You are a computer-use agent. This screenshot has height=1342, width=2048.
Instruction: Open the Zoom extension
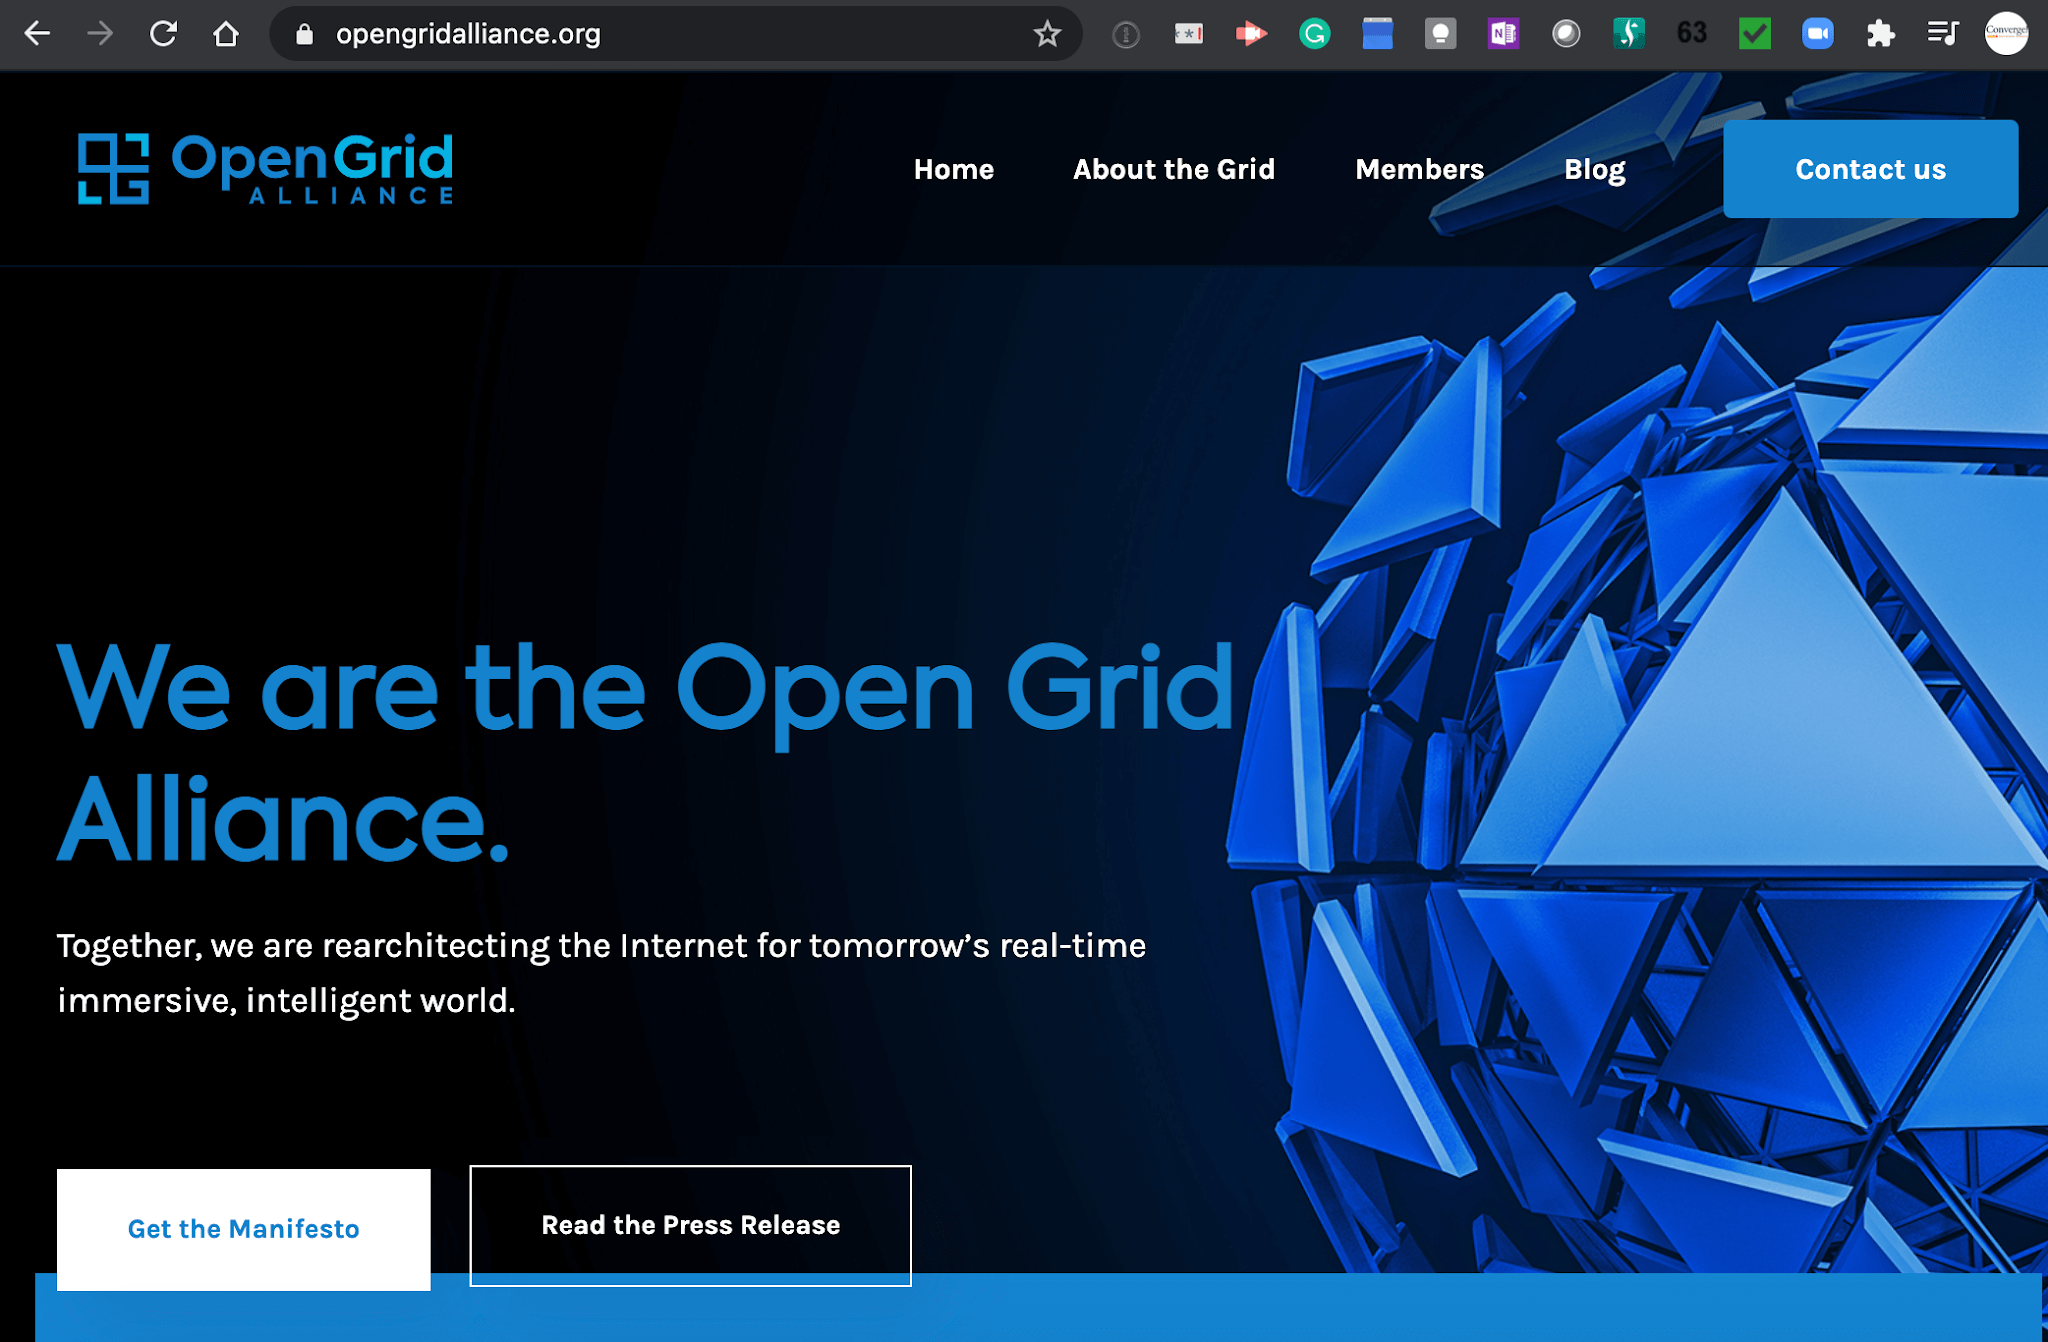point(1818,33)
